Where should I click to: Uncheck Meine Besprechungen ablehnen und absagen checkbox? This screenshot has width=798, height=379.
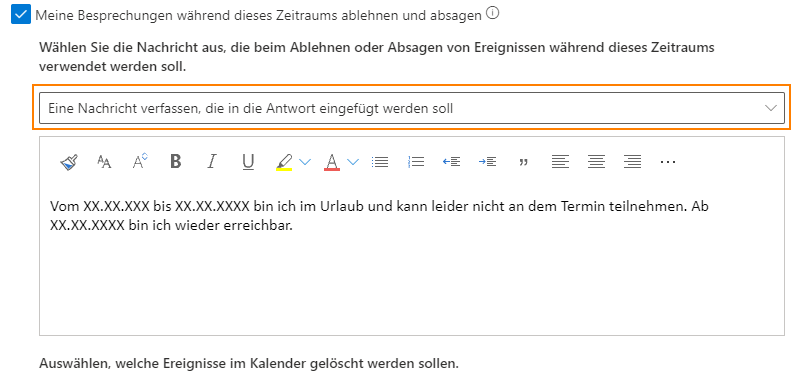pyautogui.click(x=21, y=15)
